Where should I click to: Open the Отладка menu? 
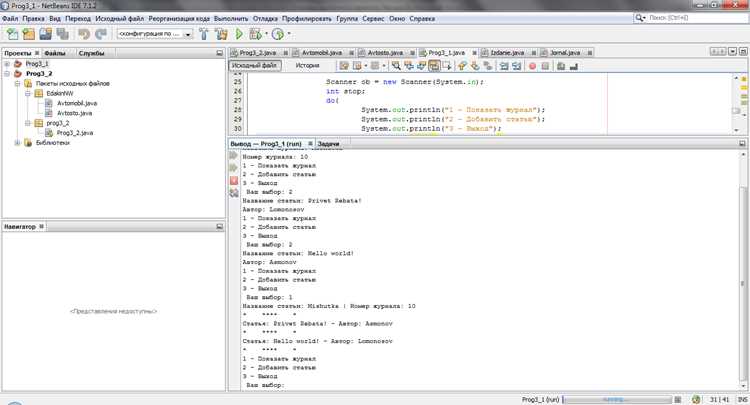point(265,19)
